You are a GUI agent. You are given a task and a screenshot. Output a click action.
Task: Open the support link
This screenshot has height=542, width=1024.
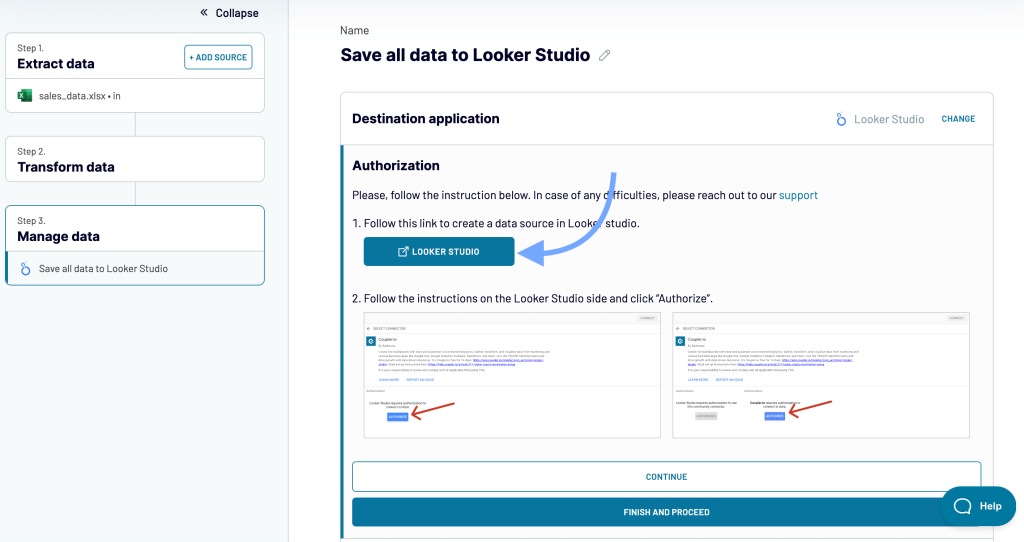click(798, 195)
